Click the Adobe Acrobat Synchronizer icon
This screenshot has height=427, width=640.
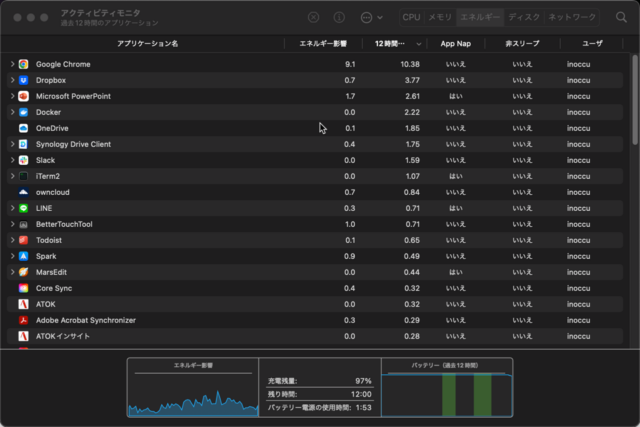(23, 320)
